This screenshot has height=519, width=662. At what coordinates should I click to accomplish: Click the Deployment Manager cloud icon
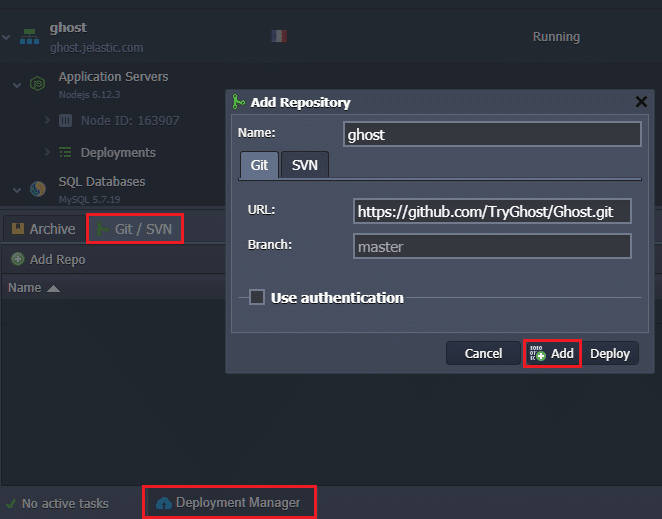pos(164,503)
